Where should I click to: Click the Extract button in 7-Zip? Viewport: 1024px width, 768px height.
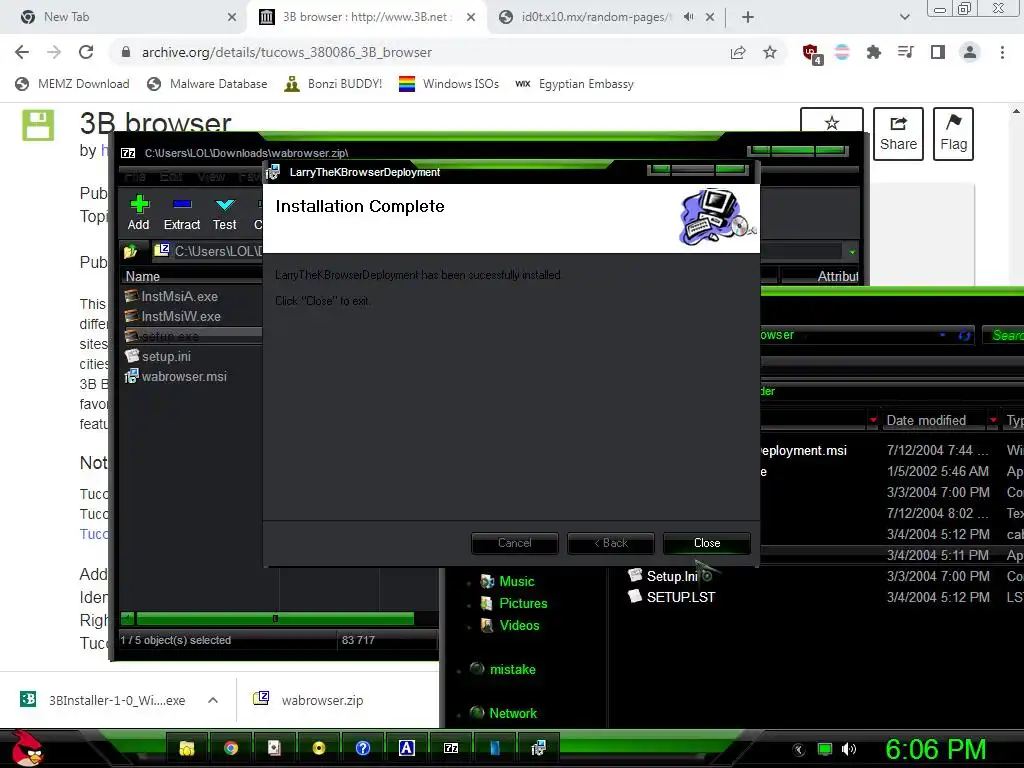182,213
